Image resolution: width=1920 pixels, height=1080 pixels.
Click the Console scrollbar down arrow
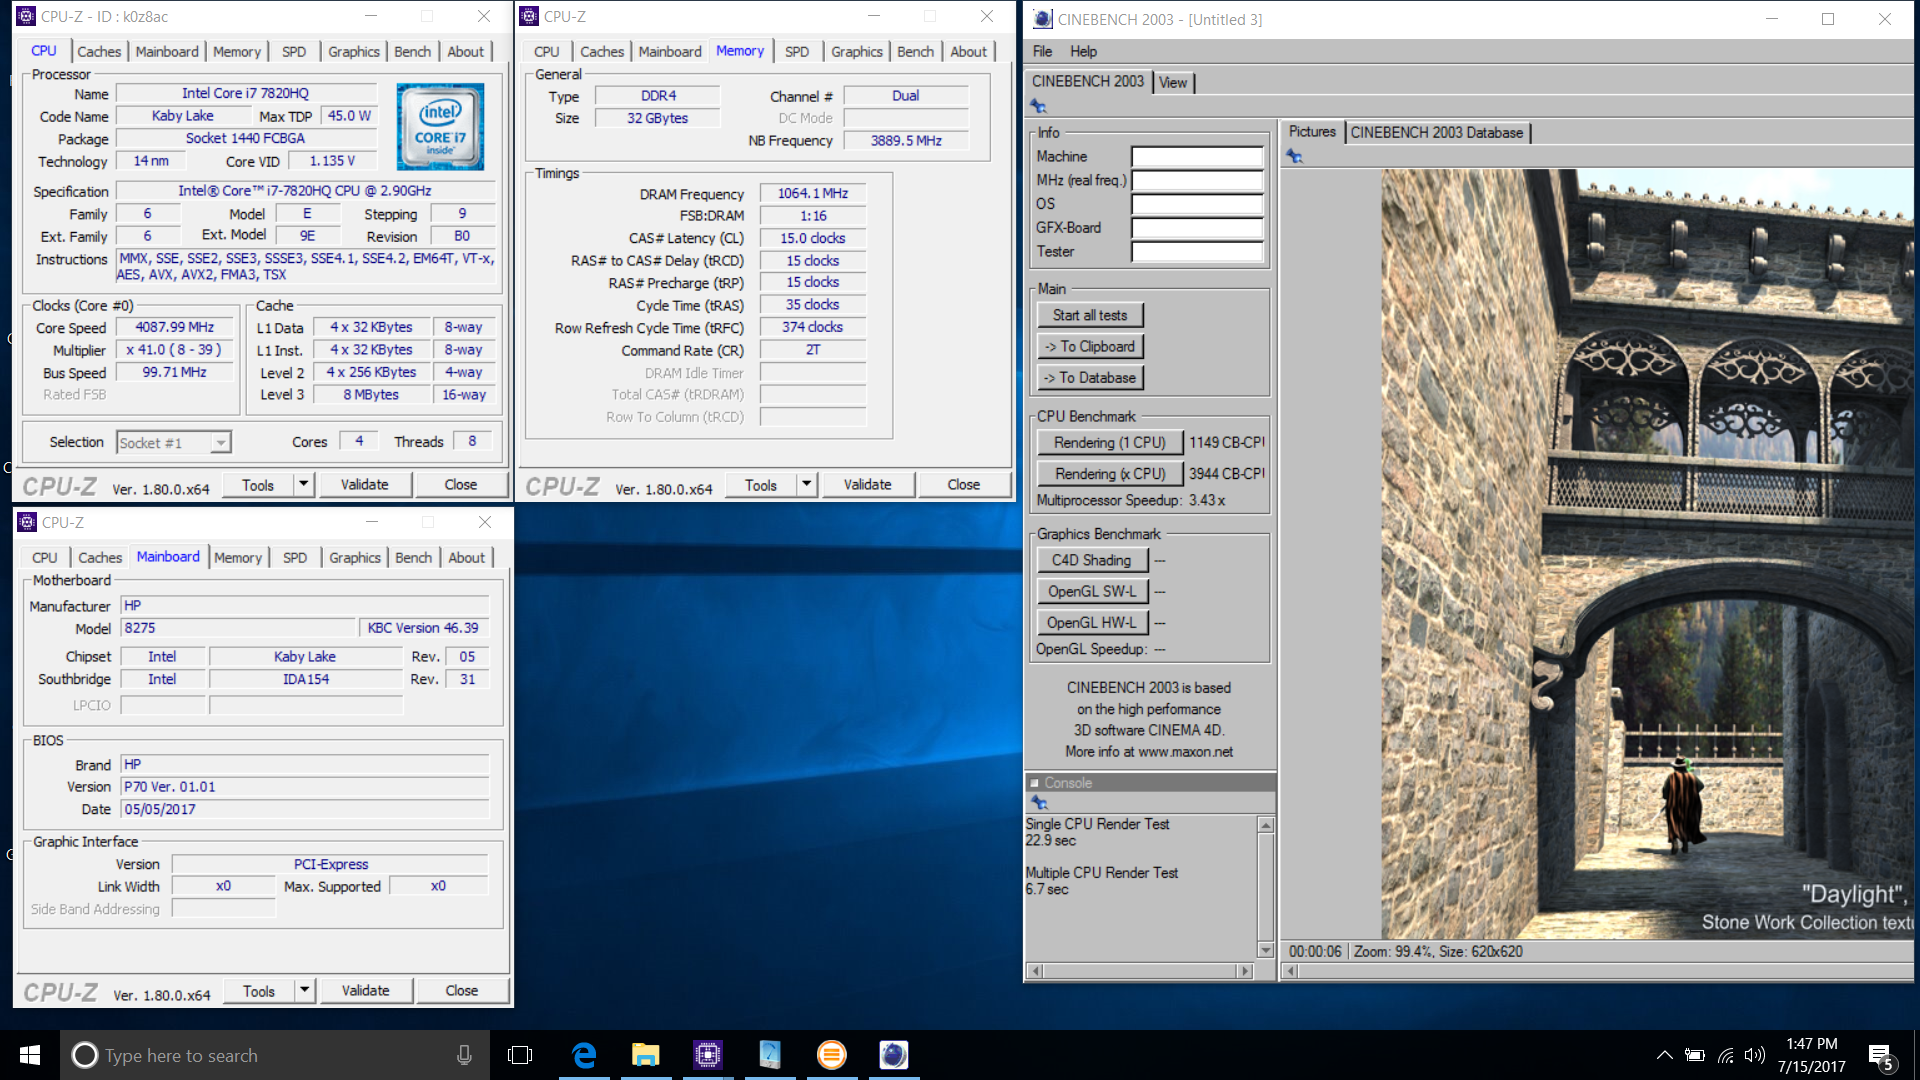pos(1266,950)
